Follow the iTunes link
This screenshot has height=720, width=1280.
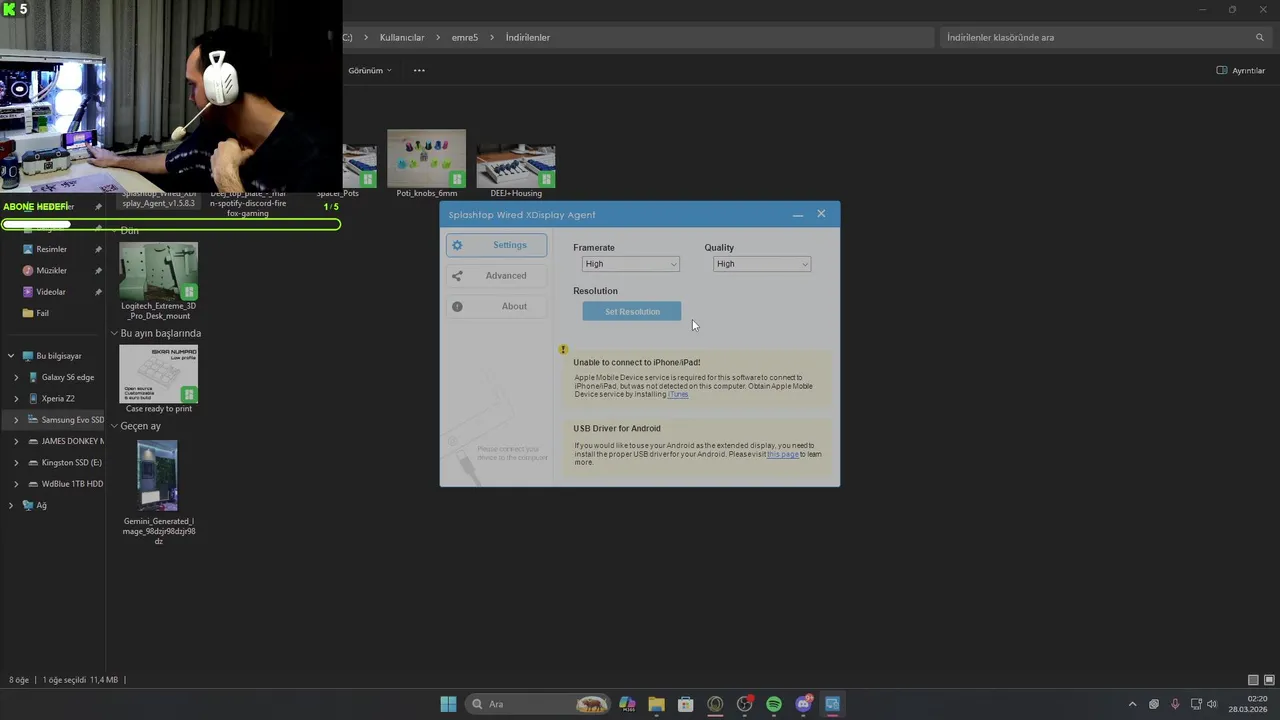(x=678, y=394)
